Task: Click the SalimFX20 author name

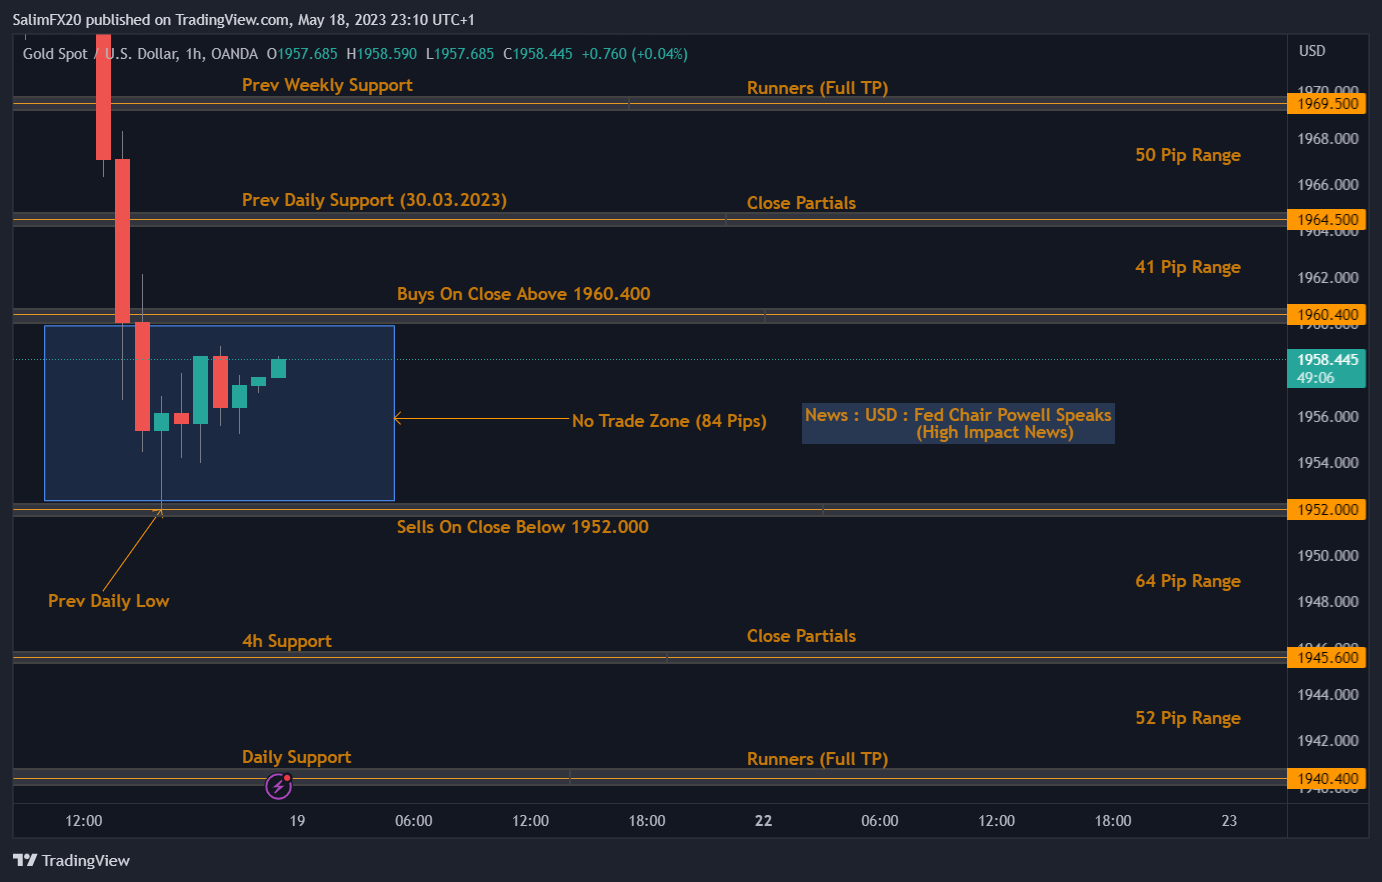Action: [45, 19]
